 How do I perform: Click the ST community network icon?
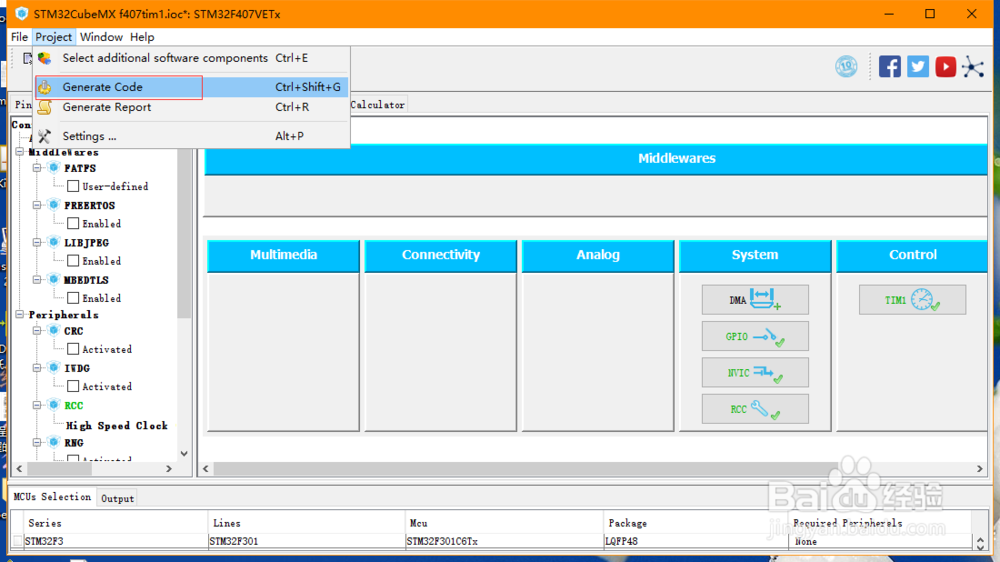click(973, 66)
